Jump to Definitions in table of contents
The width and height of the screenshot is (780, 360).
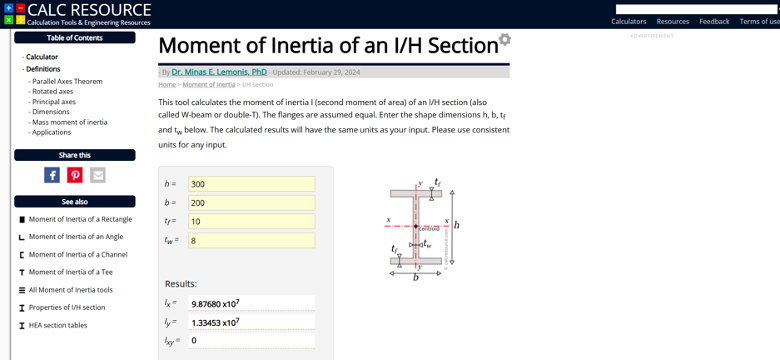pos(43,69)
